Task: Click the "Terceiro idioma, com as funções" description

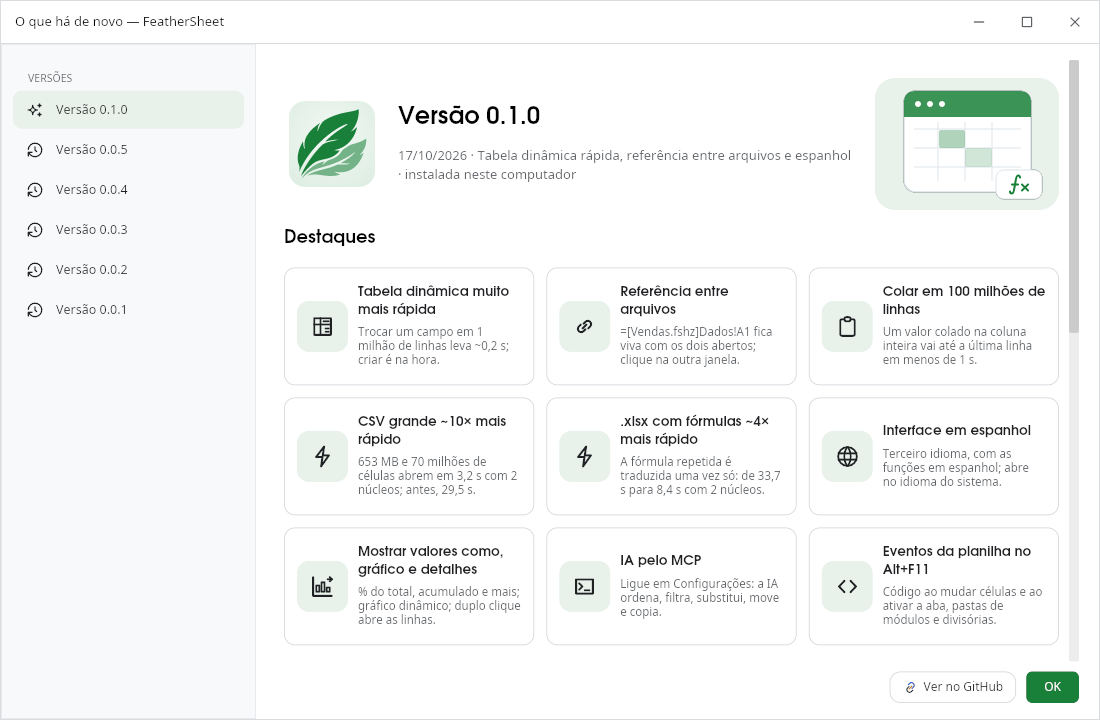Action: tap(955, 467)
